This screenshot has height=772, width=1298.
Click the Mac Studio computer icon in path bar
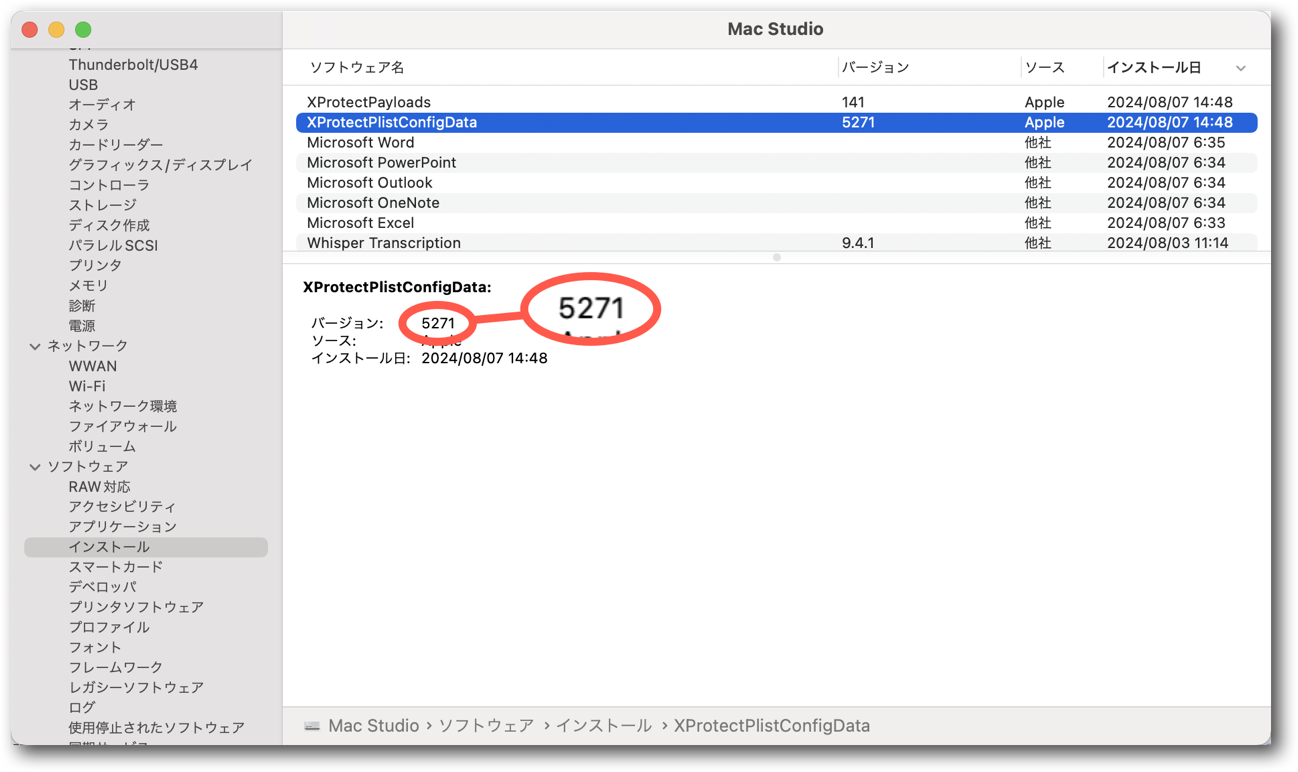pos(313,726)
